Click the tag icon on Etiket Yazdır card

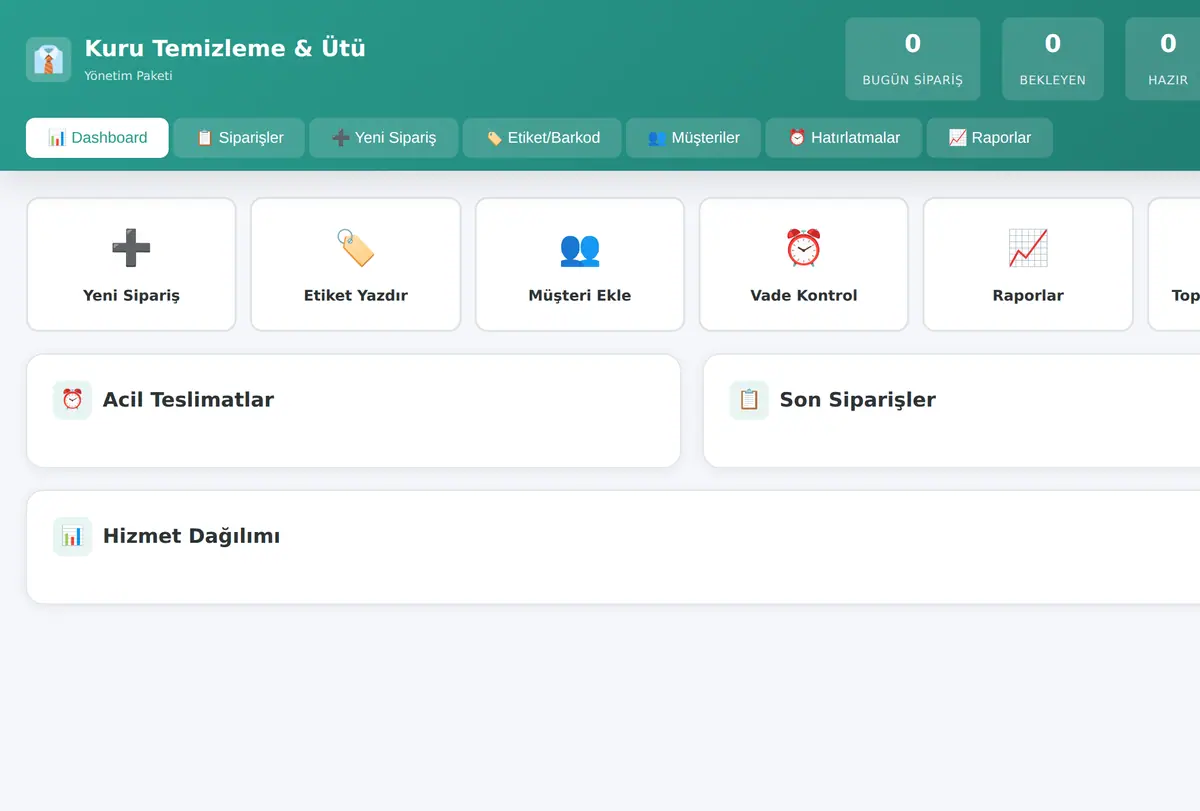tap(355, 248)
